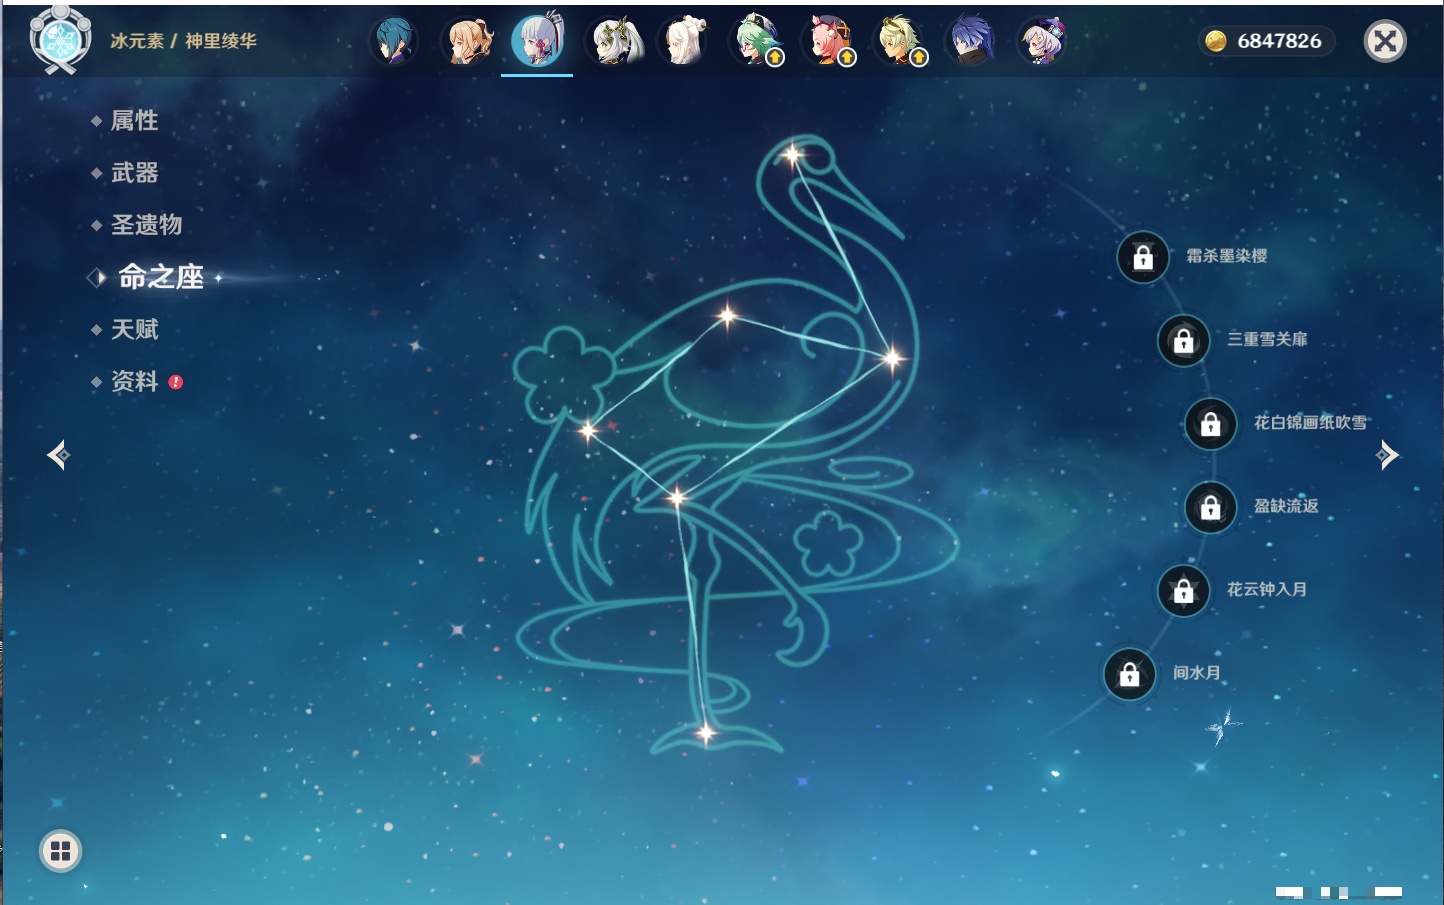Screen dimensions: 1444x905
Task: Choose the Ningguang portrait with white hair bun
Action: 685,42
